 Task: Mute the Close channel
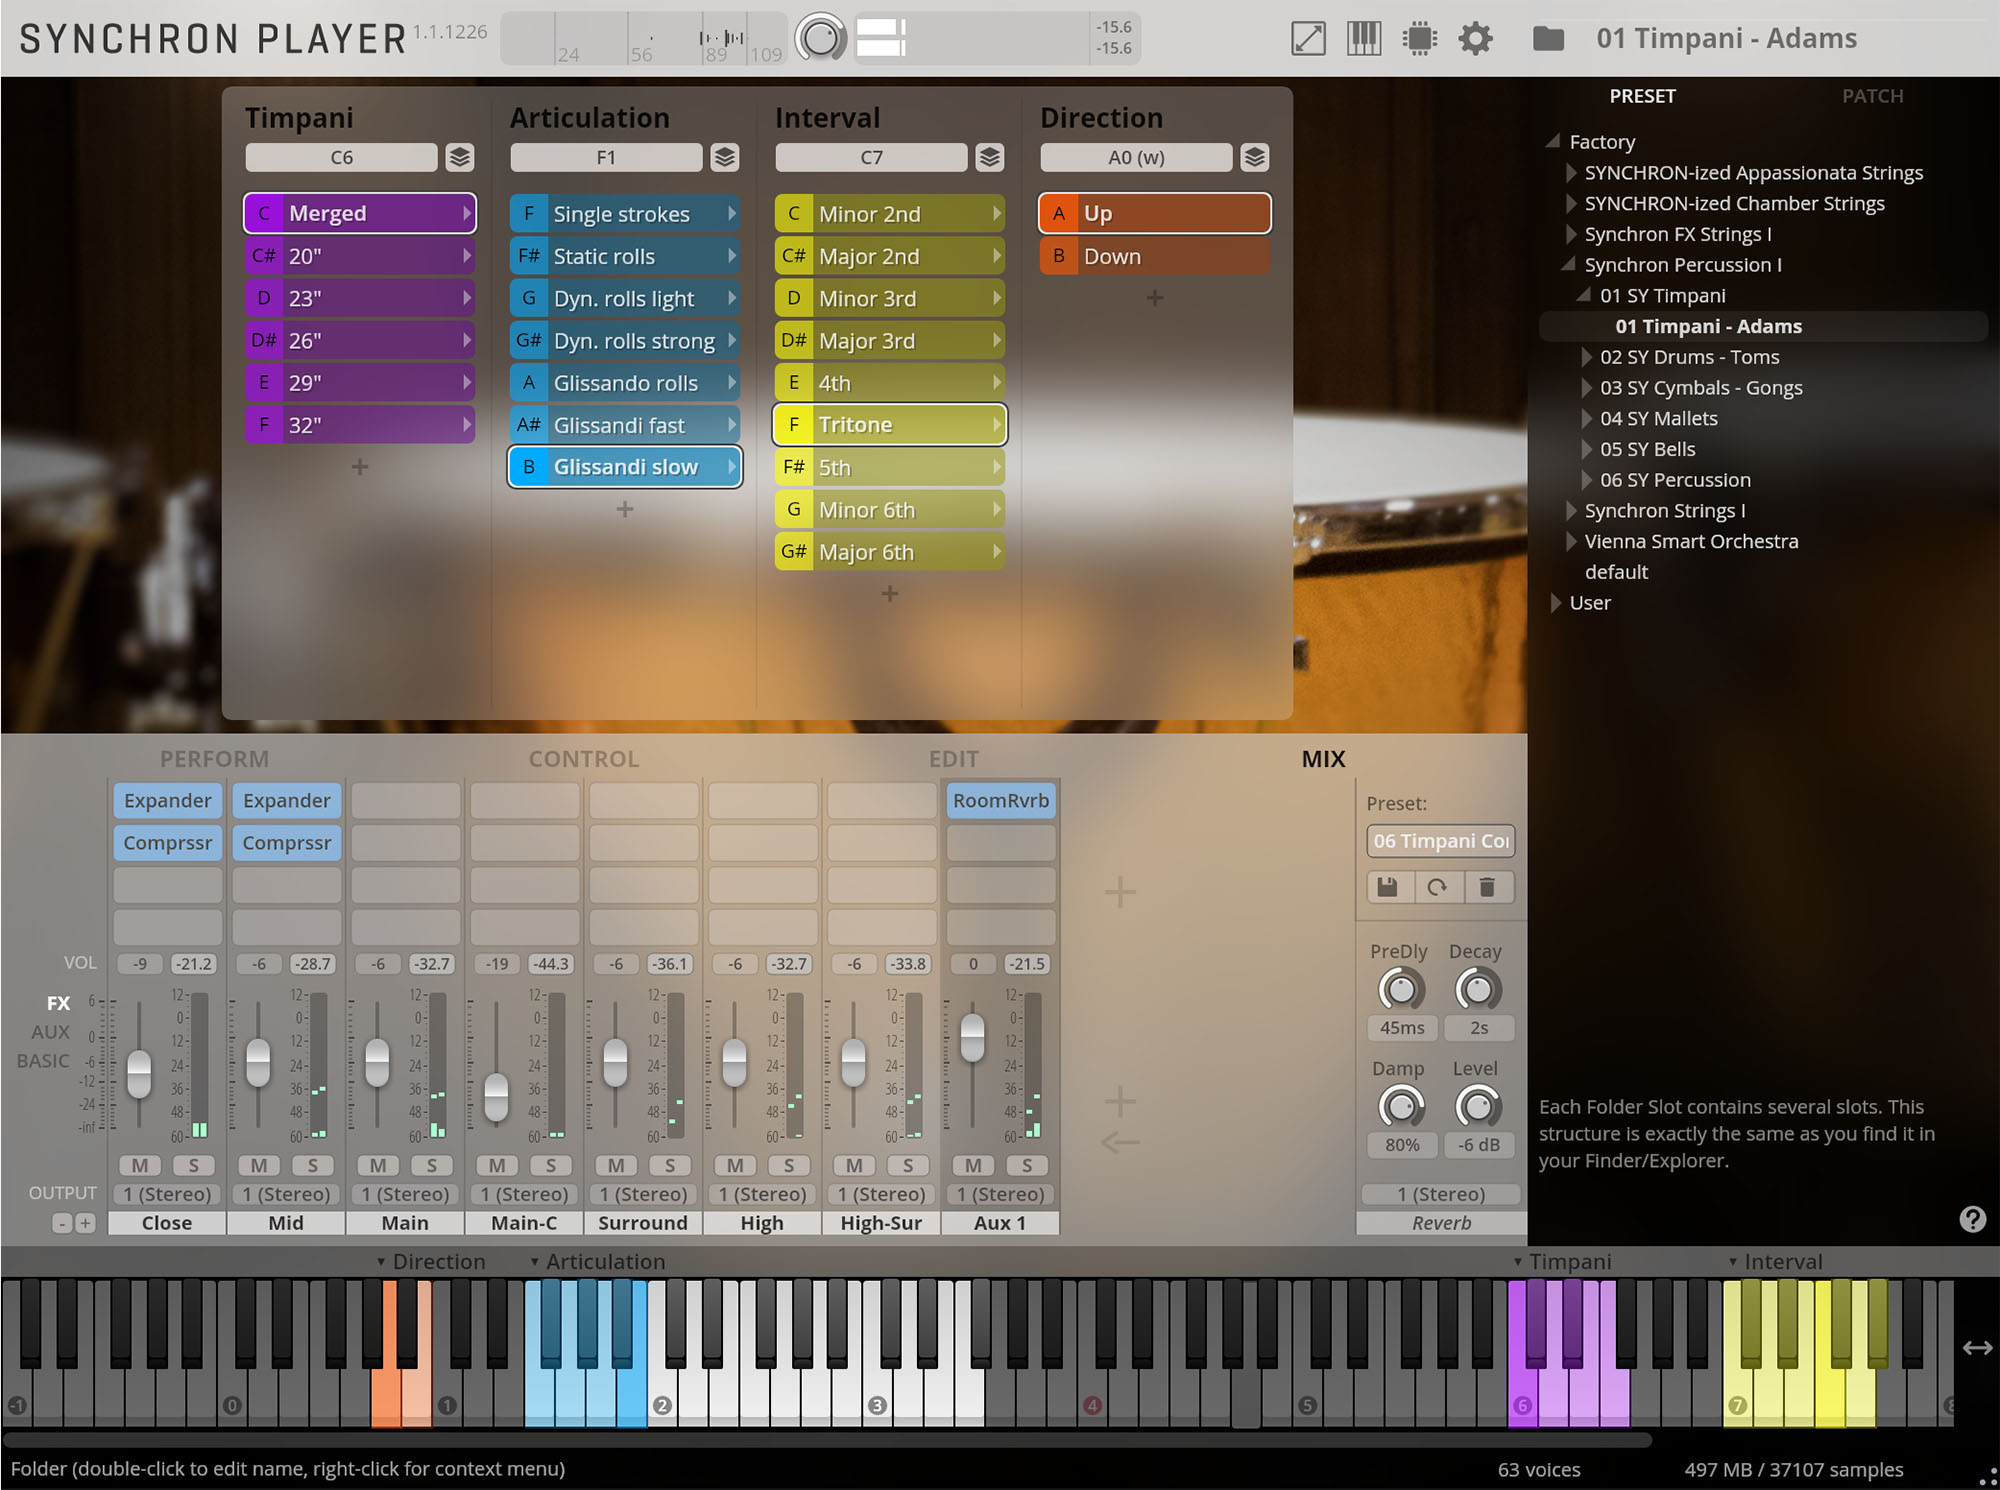coord(140,1165)
